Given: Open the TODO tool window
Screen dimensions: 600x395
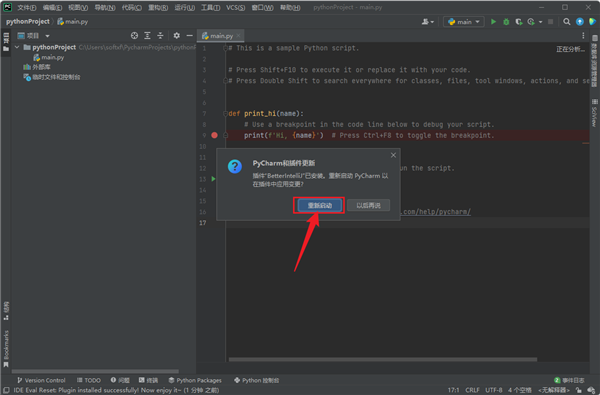Looking at the screenshot, I should tap(89, 380).
